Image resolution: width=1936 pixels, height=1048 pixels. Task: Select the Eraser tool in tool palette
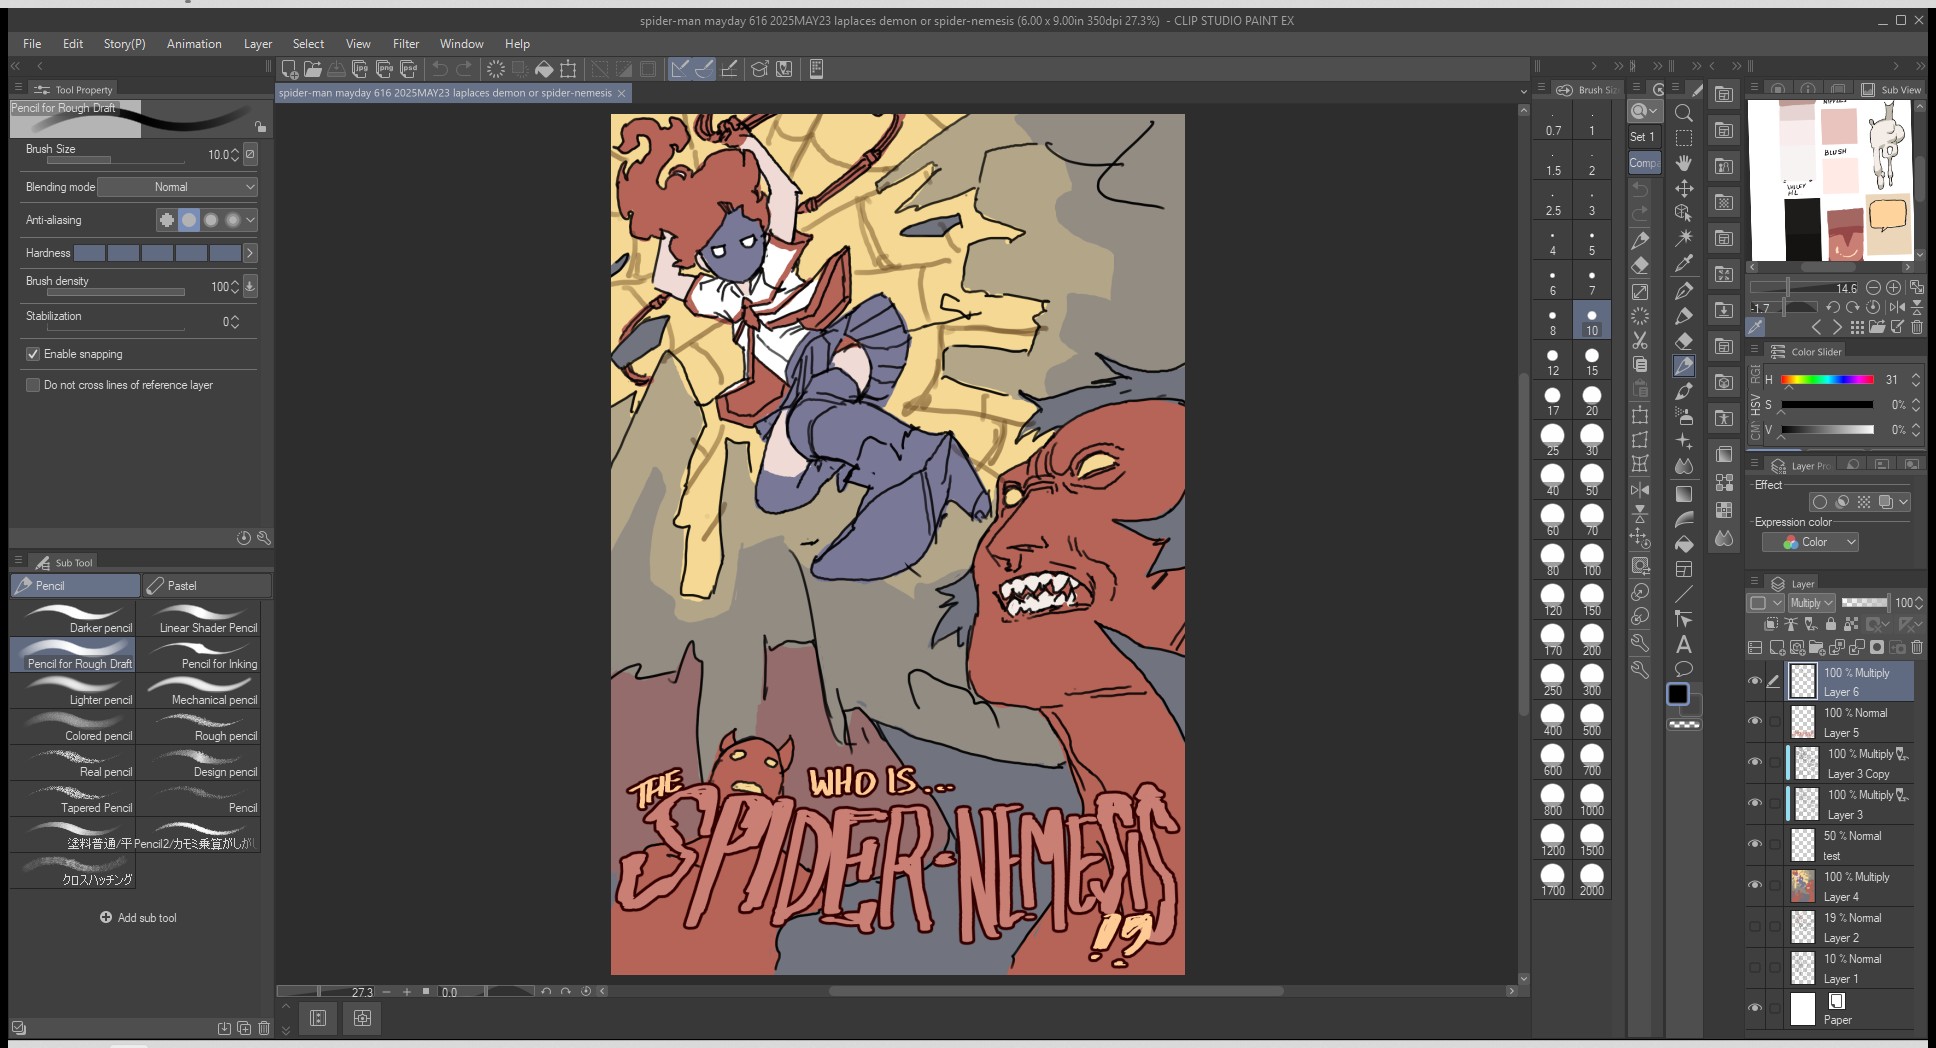1684,341
